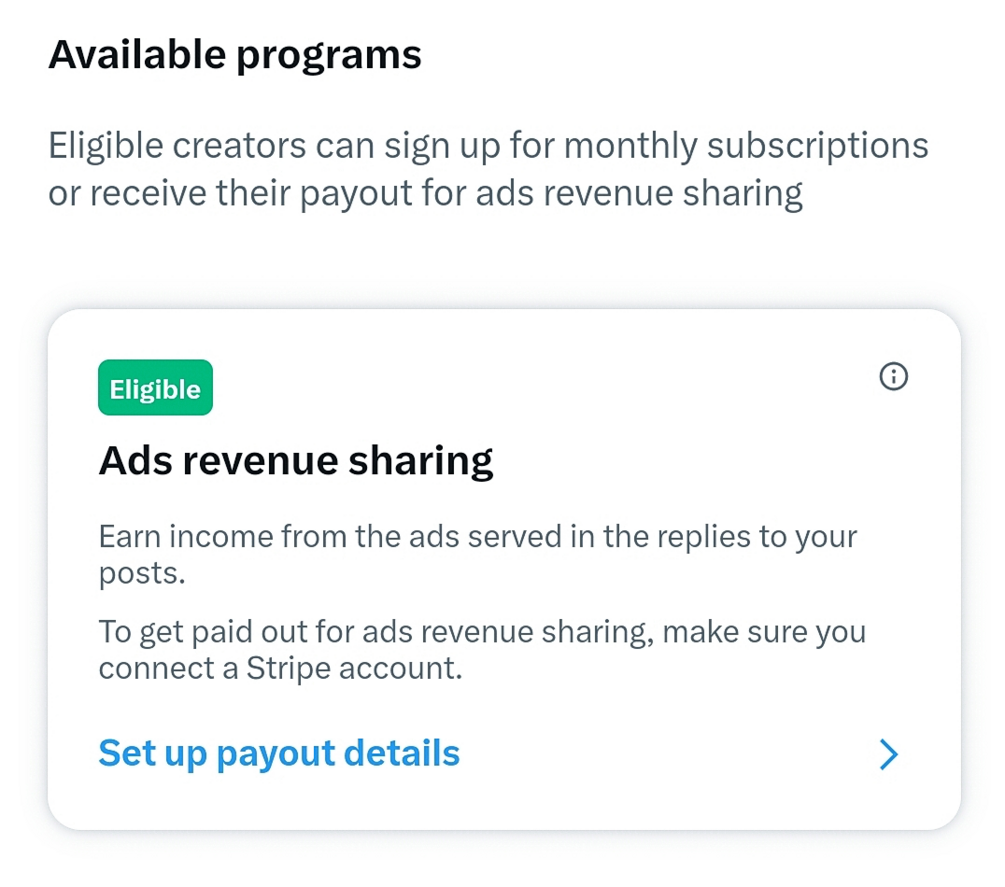Click the green Eligible badge
Image resolution: width=1005 pixels, height=887 pixels.
[x=155, y=389]
